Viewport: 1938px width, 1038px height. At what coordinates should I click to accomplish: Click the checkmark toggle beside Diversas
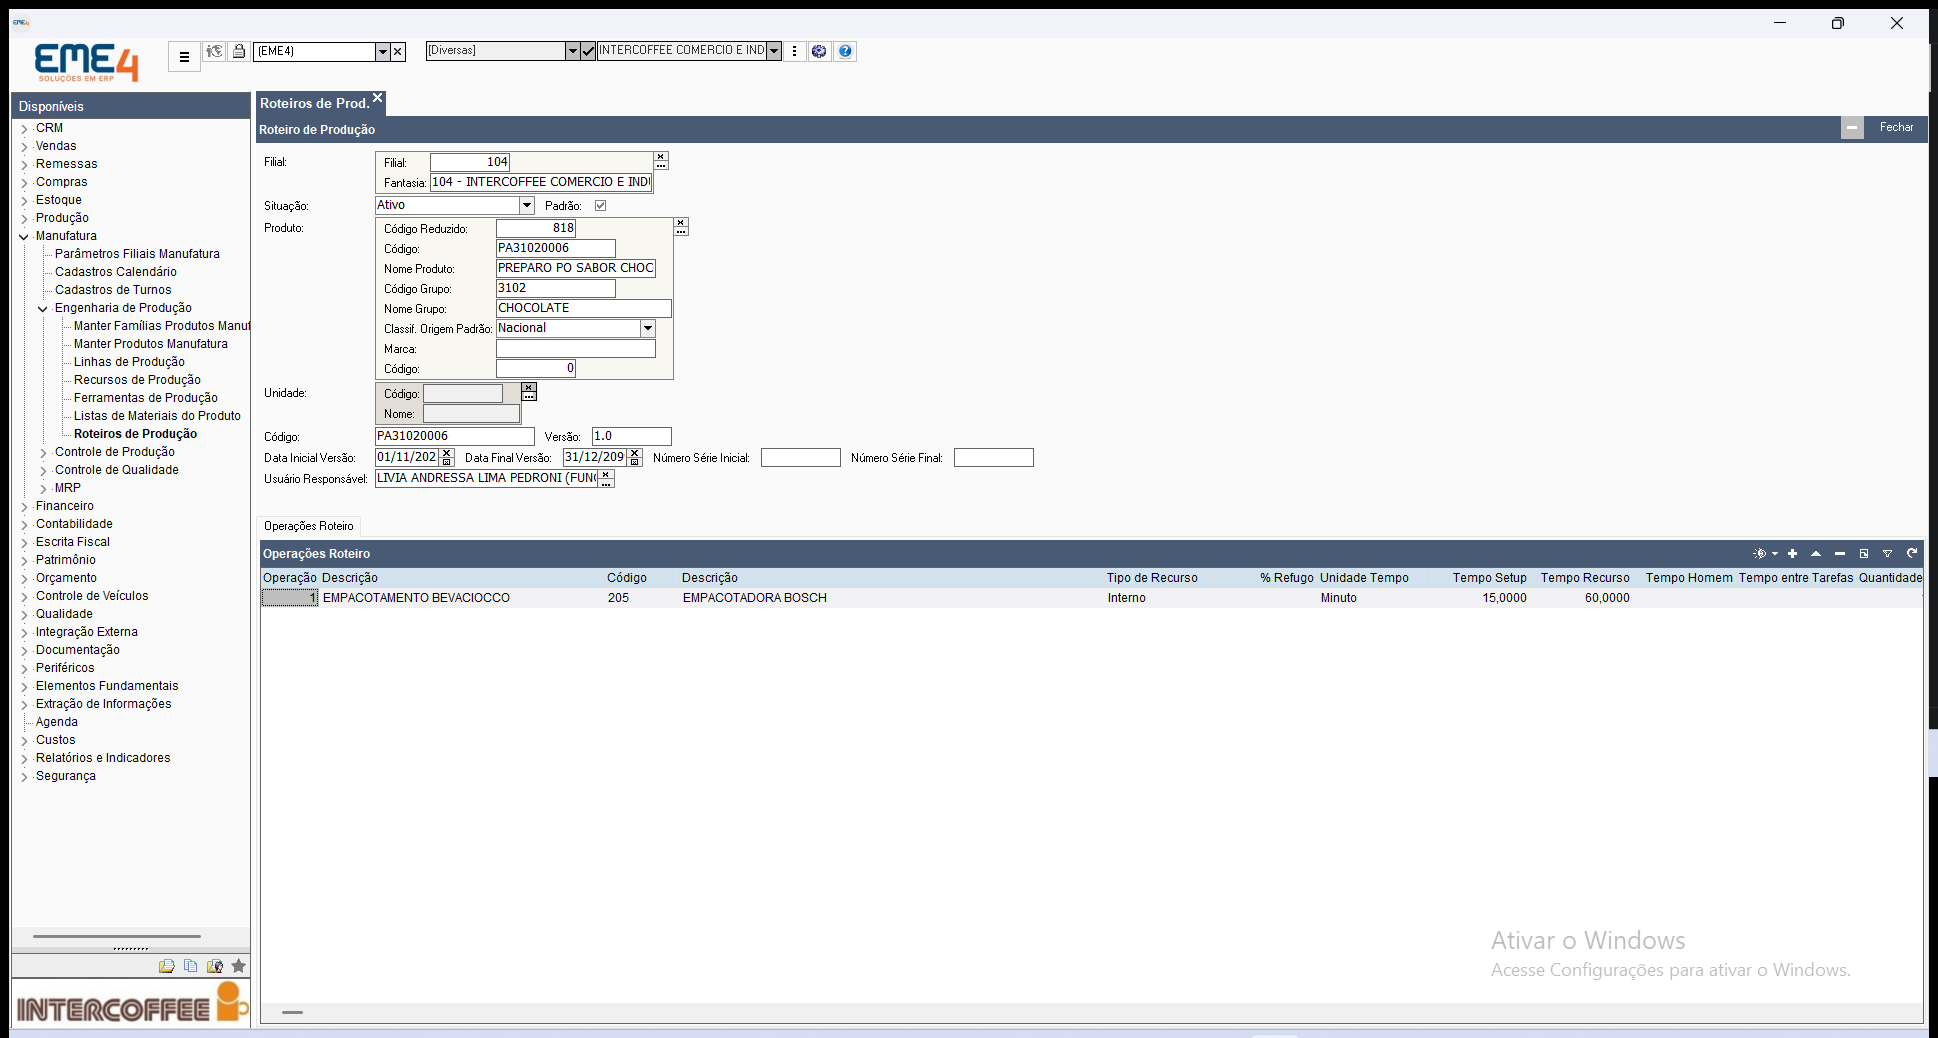[x=588, y=51]
